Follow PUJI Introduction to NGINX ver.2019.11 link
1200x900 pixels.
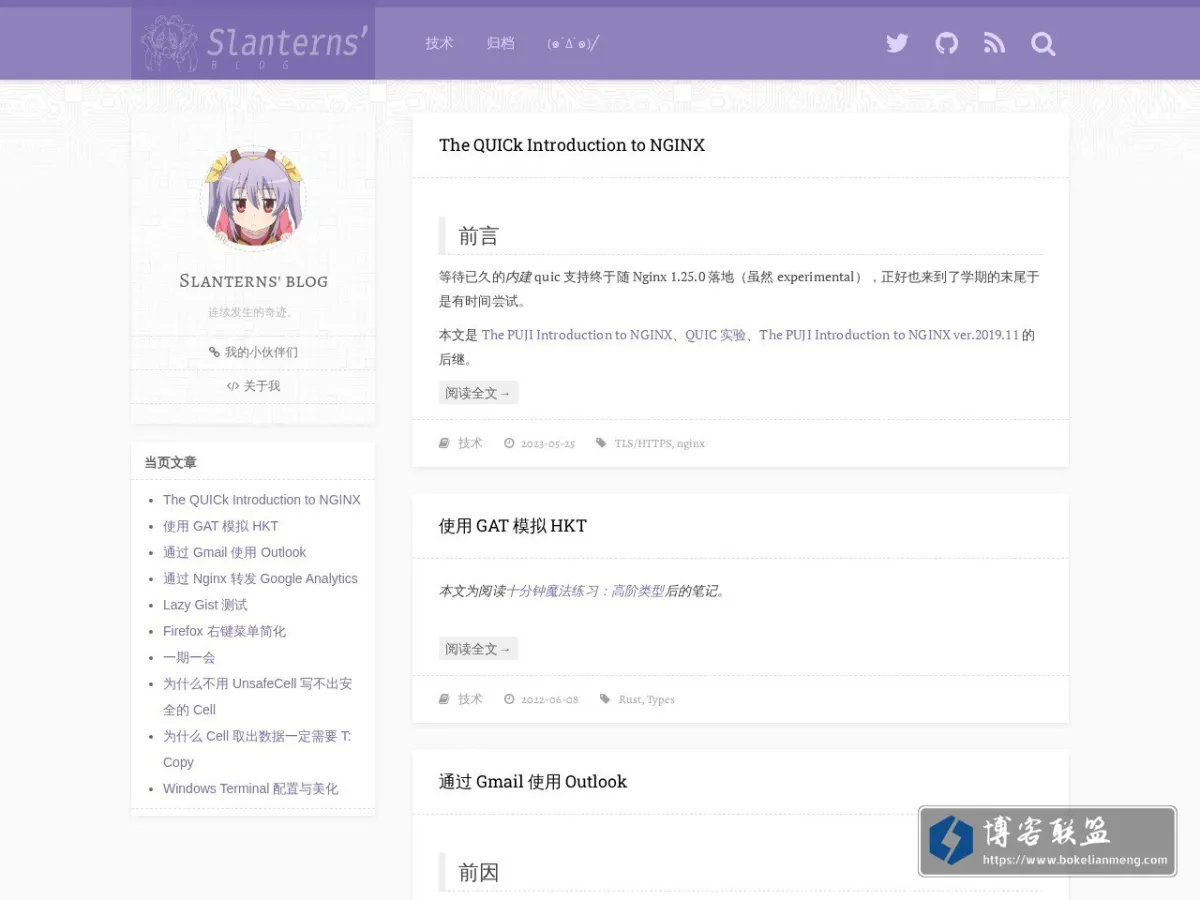[x=889, y=335]
